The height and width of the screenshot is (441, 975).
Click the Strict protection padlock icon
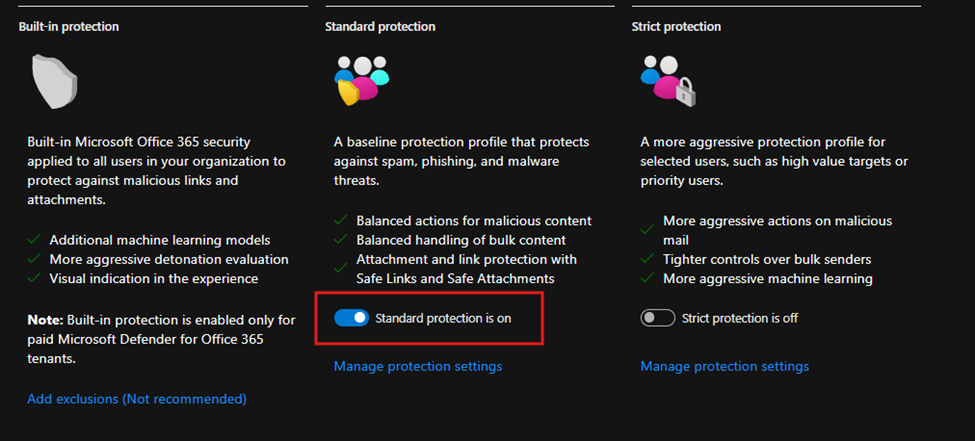pos(668,80)
